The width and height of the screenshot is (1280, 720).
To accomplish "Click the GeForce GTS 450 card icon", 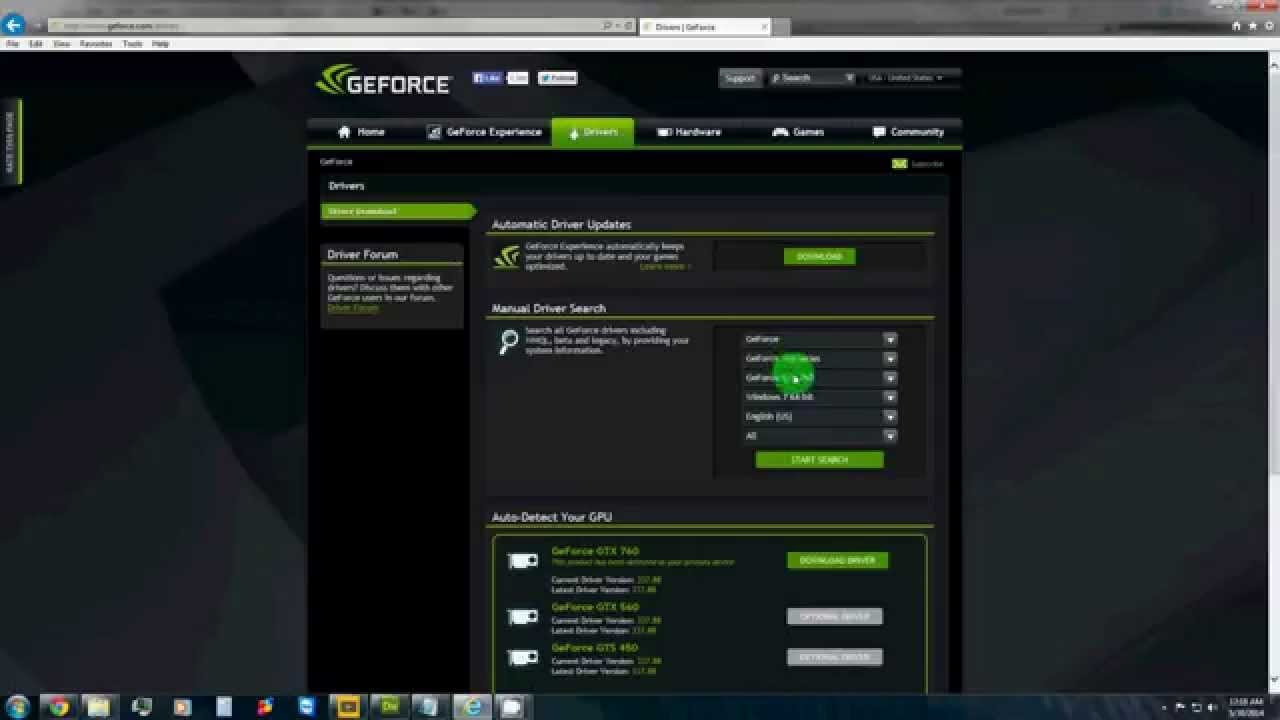I will [x=522, y=657].
